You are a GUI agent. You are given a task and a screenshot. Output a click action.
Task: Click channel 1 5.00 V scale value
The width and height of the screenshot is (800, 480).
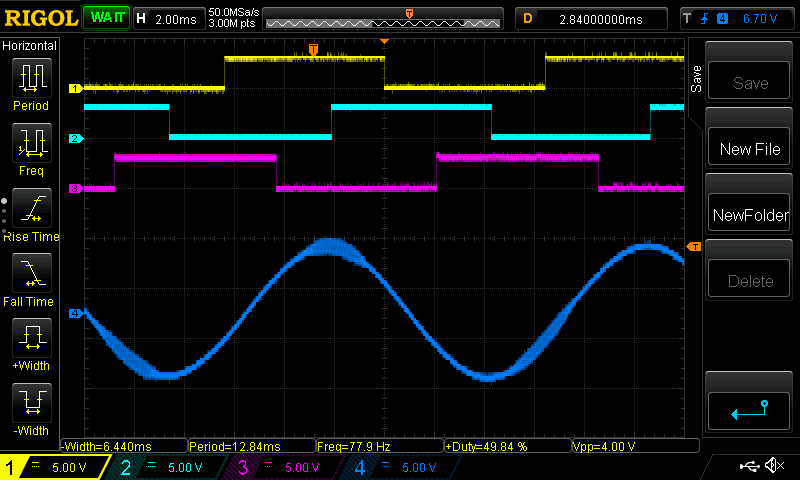(x=69, y=468)
